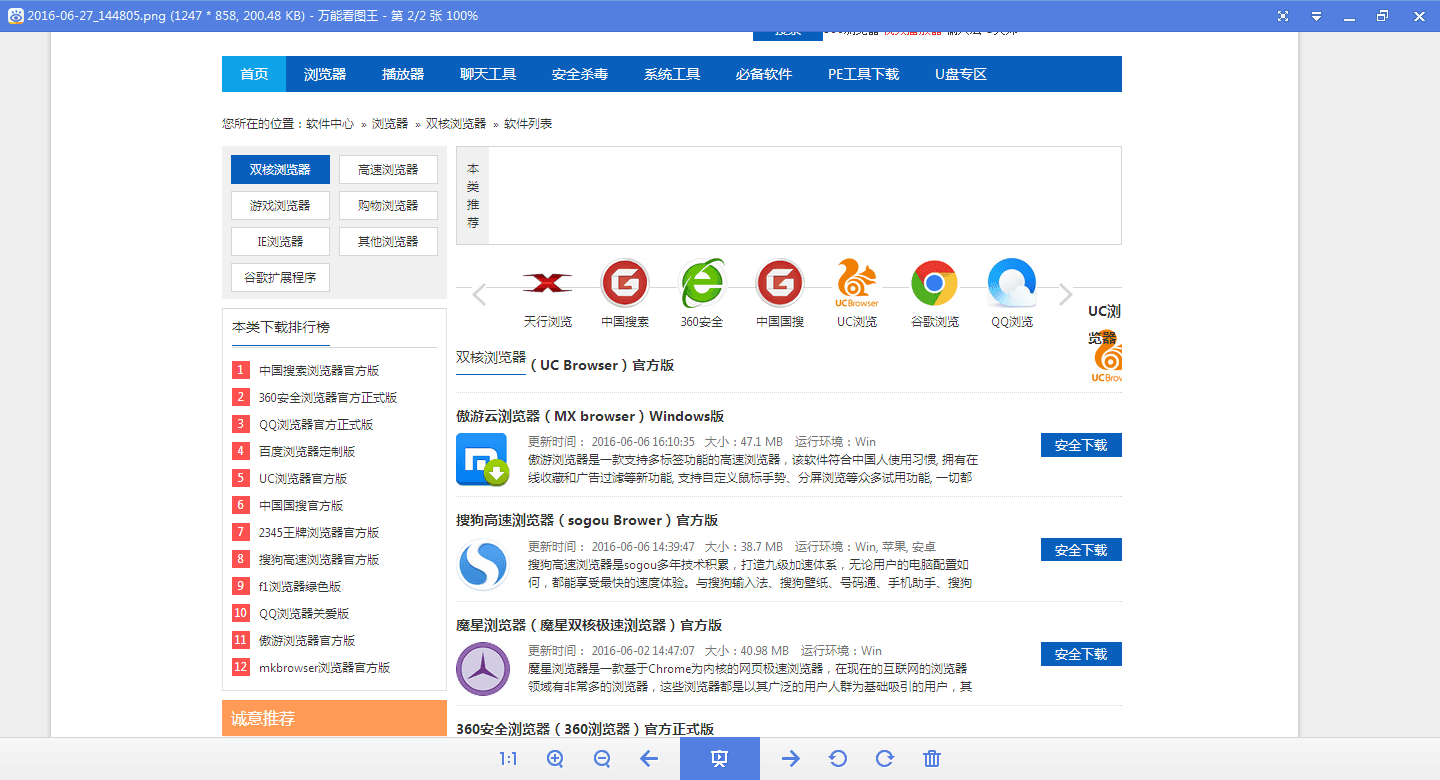Open title 傲游云浏览器（MX browser）Windows版
This screenshot has width=1440, height=780.
pos(590,416)
